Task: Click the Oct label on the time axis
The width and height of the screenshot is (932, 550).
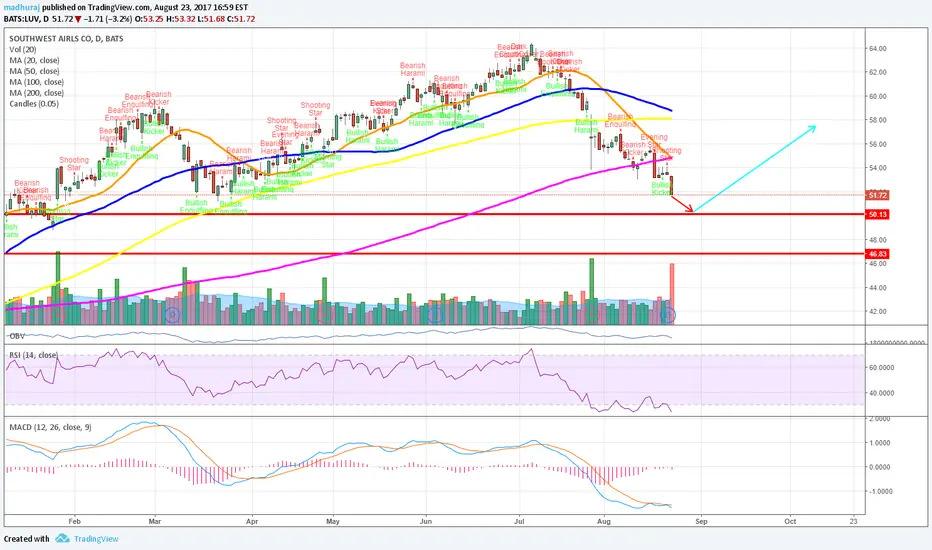Action: point(790,521)
